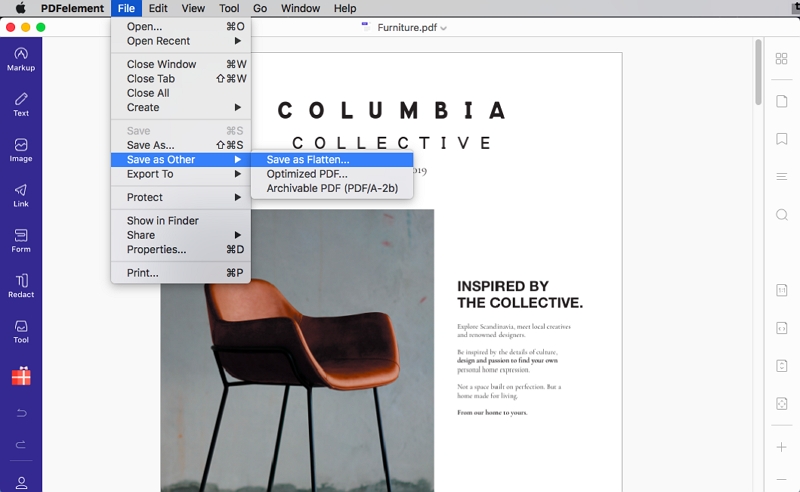Select Archivable PDF (PDF/A-2b)
Screen dimensions: 800x492
click(332, 188)
